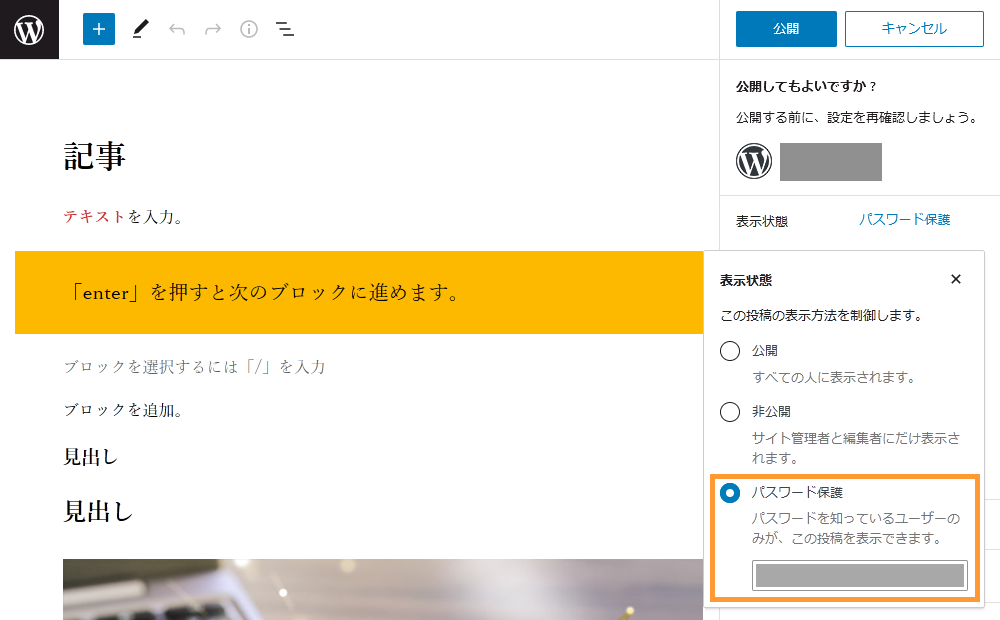Screen dimensions: 1000x620
Task: Open the document overview list icon
Action: (x=285, y=29)
